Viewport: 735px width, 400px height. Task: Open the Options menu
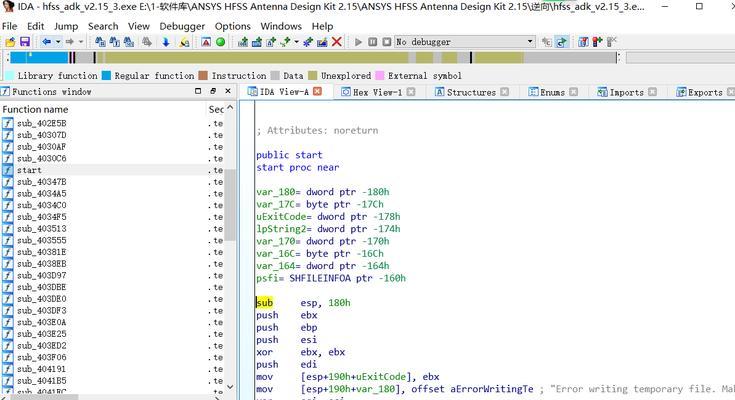(x=232, y=26)
